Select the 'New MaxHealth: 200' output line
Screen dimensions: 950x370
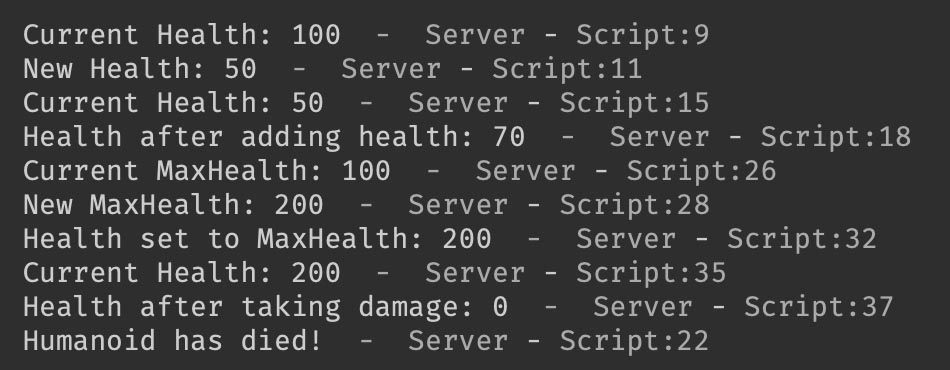coord(173,205)
